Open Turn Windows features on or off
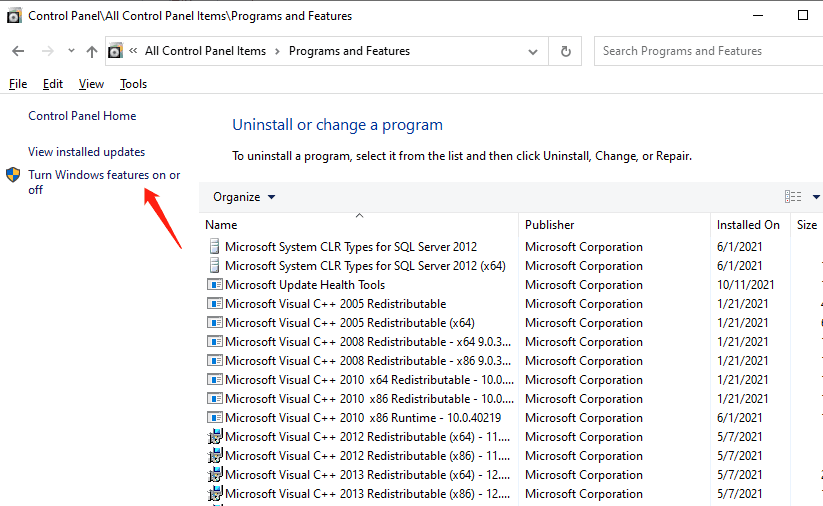 104,182
